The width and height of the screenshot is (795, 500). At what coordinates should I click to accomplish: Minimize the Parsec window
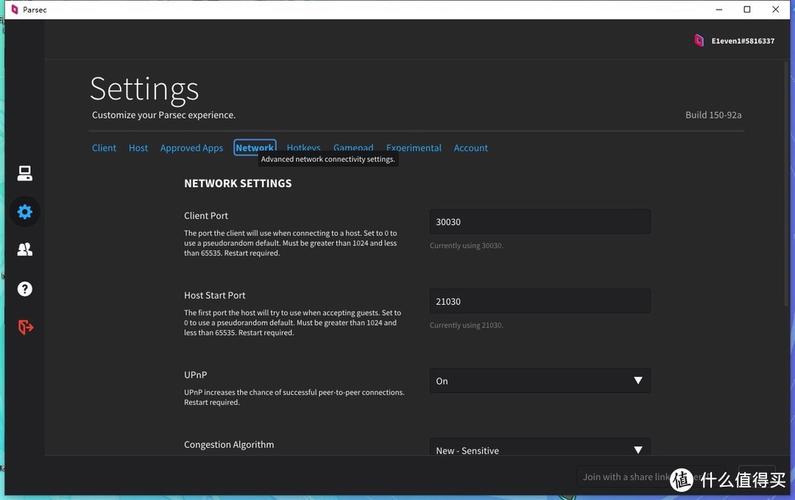point(719,10)
